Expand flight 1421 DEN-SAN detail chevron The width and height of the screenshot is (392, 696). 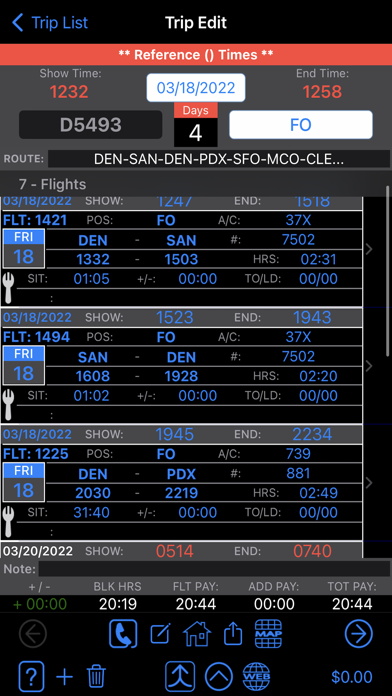(368, 249)
